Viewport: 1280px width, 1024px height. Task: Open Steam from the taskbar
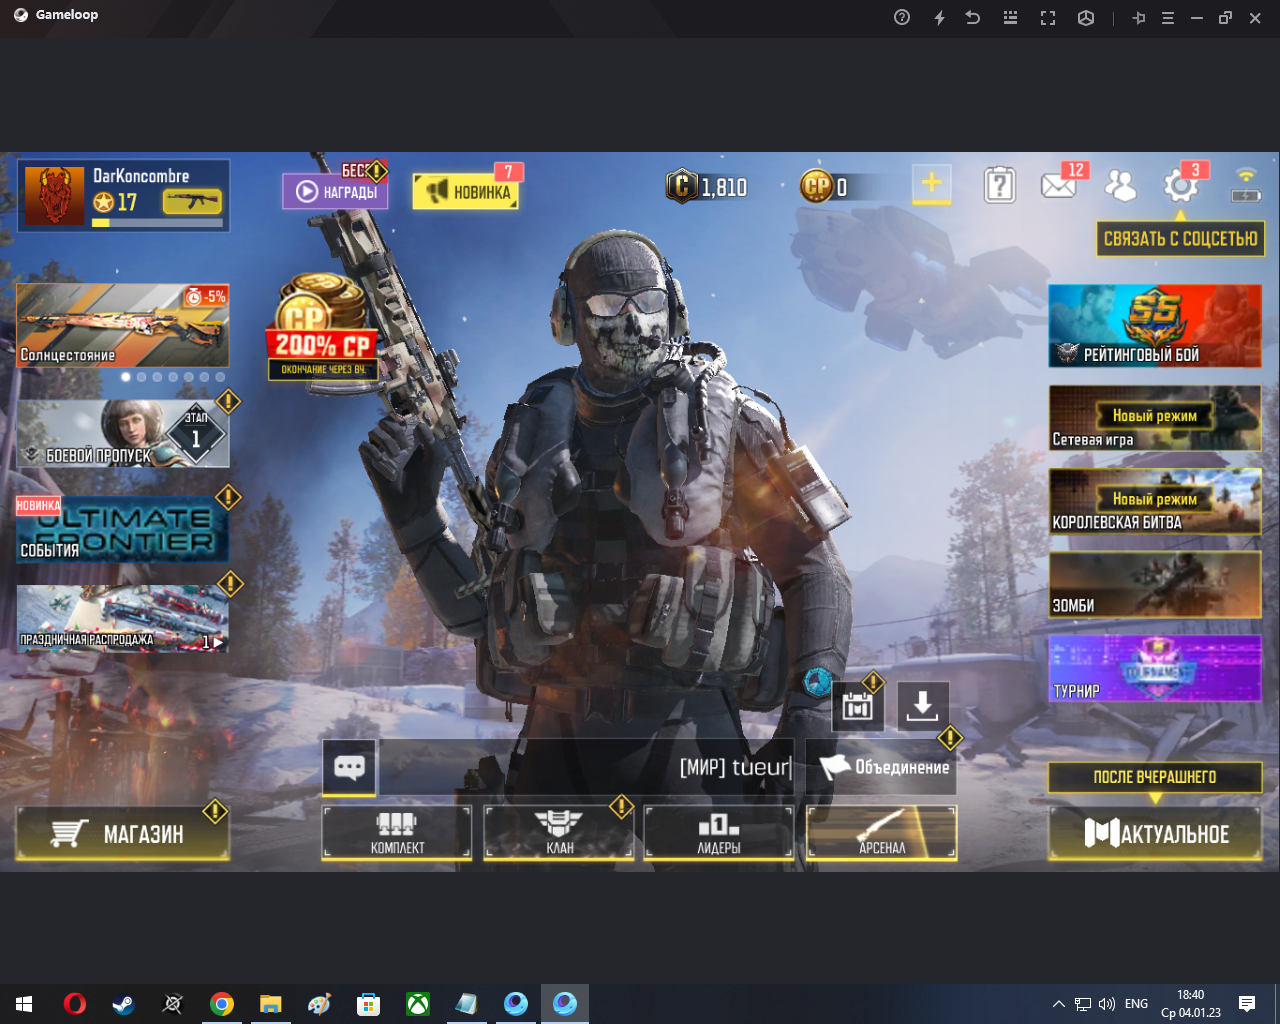coord(123,1004)
